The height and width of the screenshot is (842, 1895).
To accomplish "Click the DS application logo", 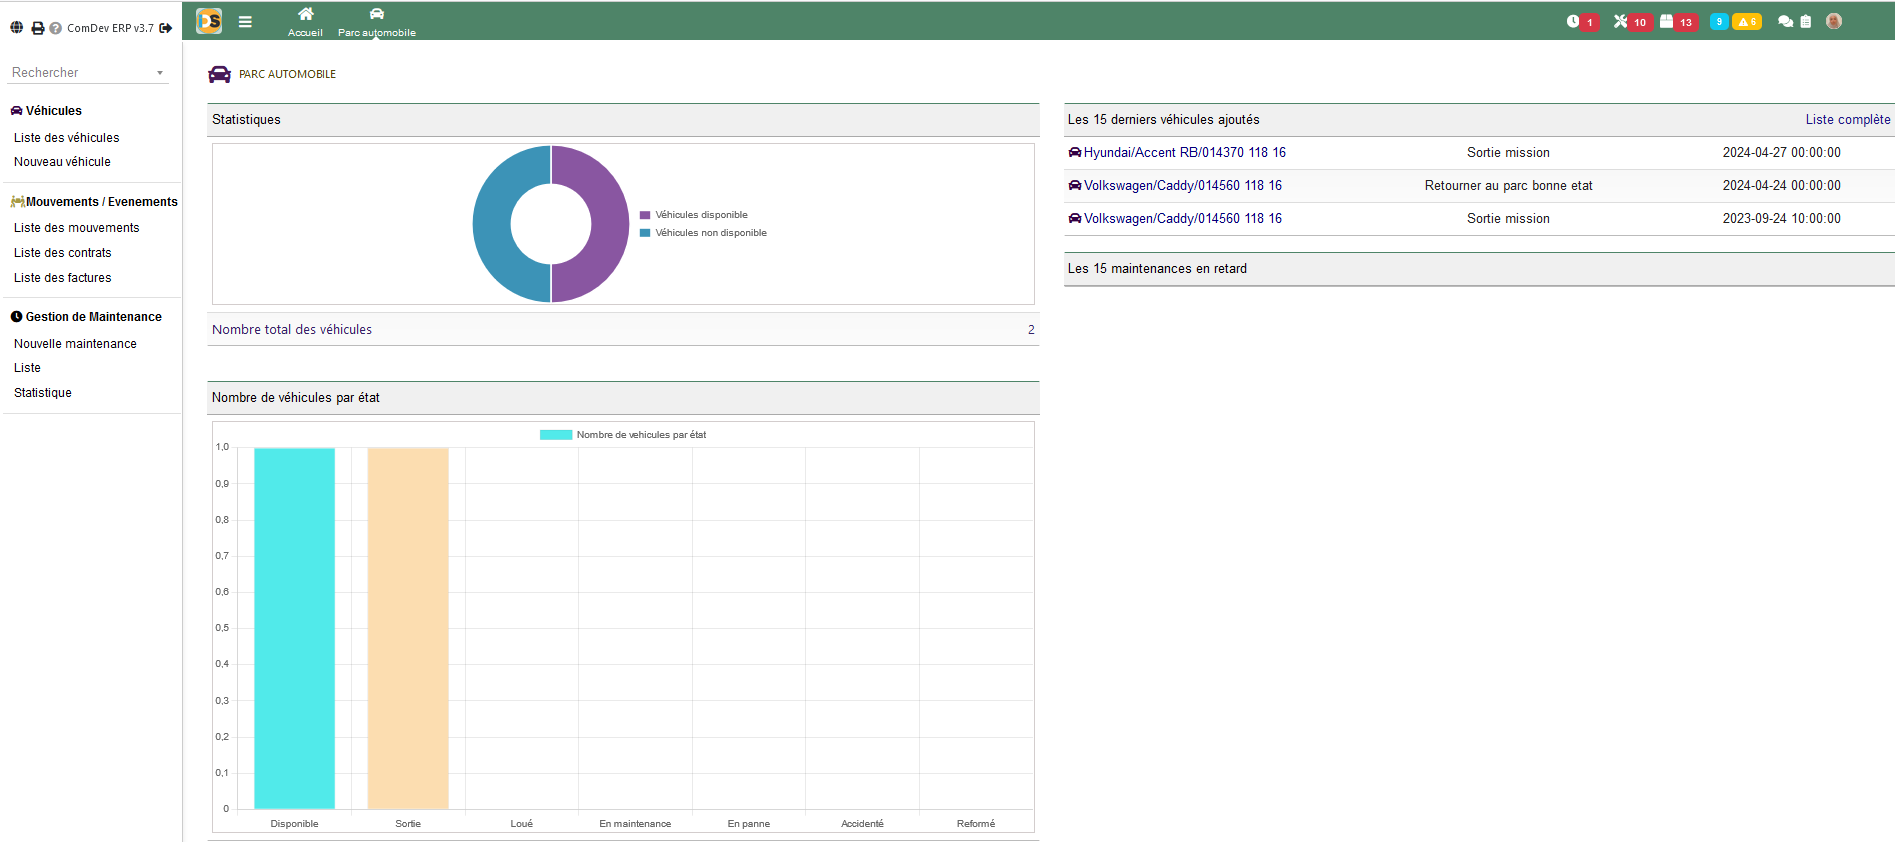I will tap(209, 21).
